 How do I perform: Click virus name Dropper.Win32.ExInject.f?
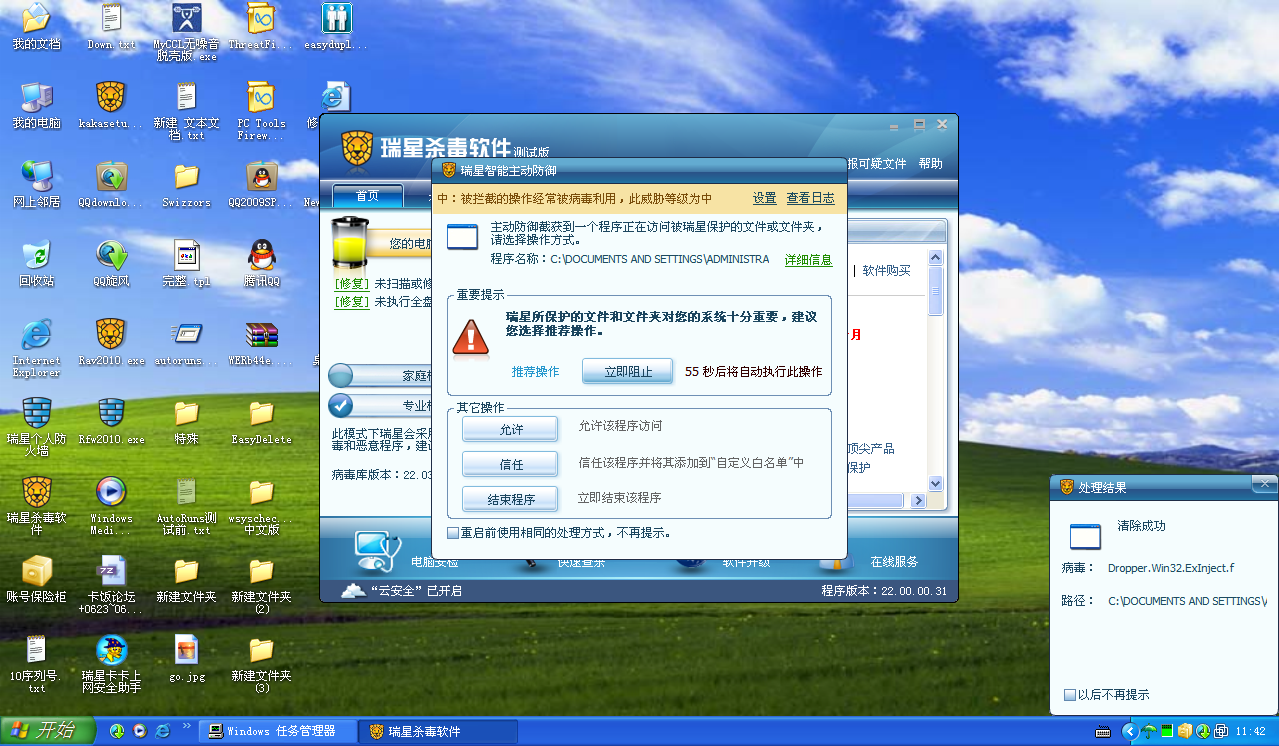pyautogui.click(x=1171, y=568)
